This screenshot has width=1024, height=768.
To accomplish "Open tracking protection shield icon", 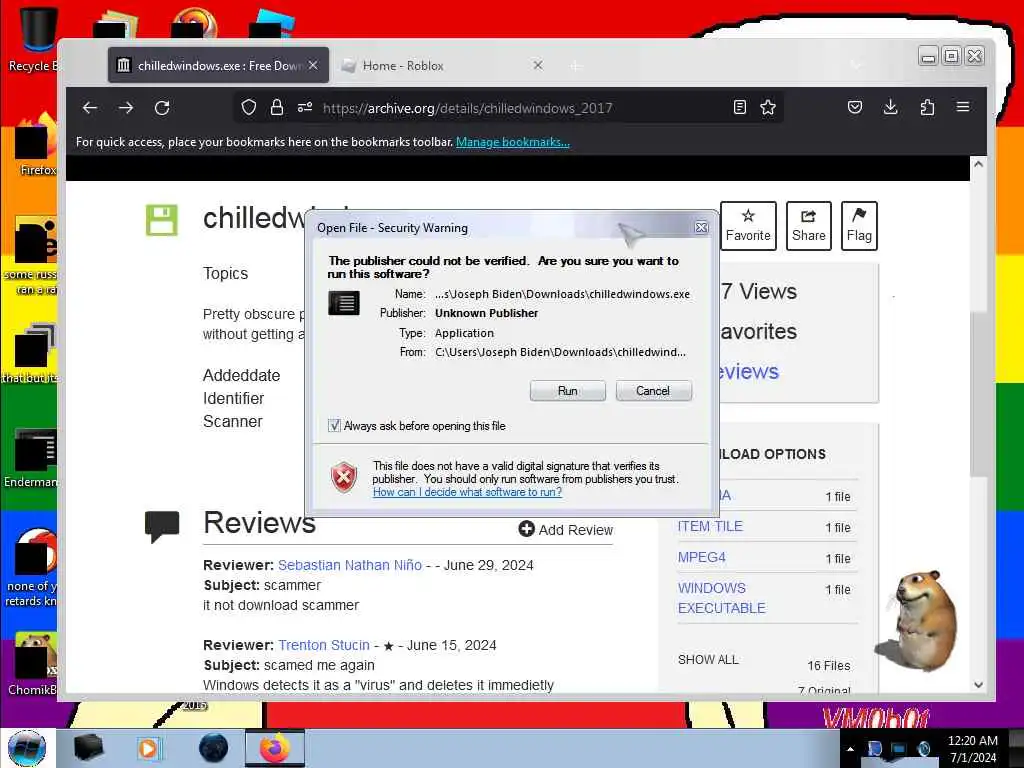I will [x=248, y=107].
